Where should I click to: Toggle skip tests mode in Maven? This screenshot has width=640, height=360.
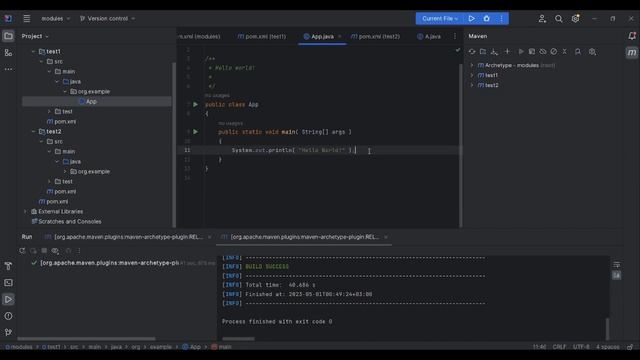point(554,52)
